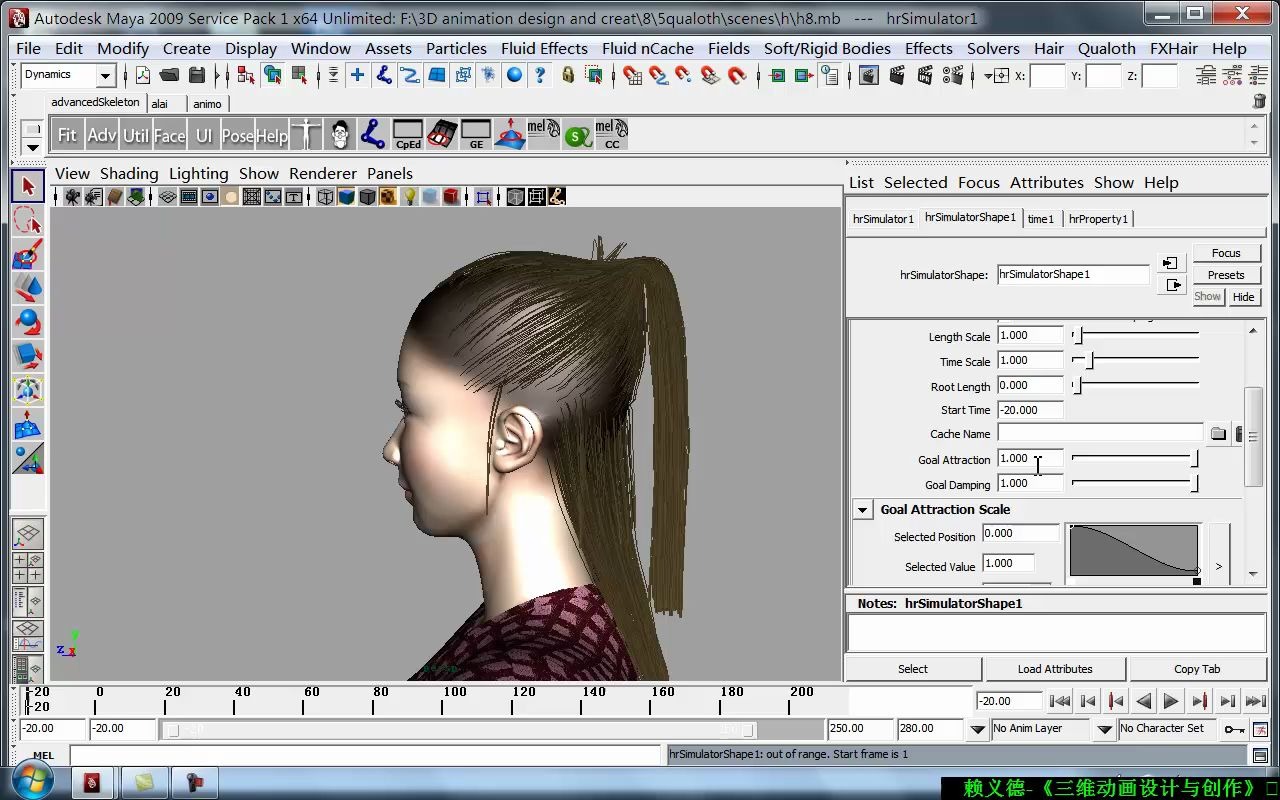Click the blue sphere icon in status line
The width and height of the screenshot is (1280, 800).
point(514,76)
